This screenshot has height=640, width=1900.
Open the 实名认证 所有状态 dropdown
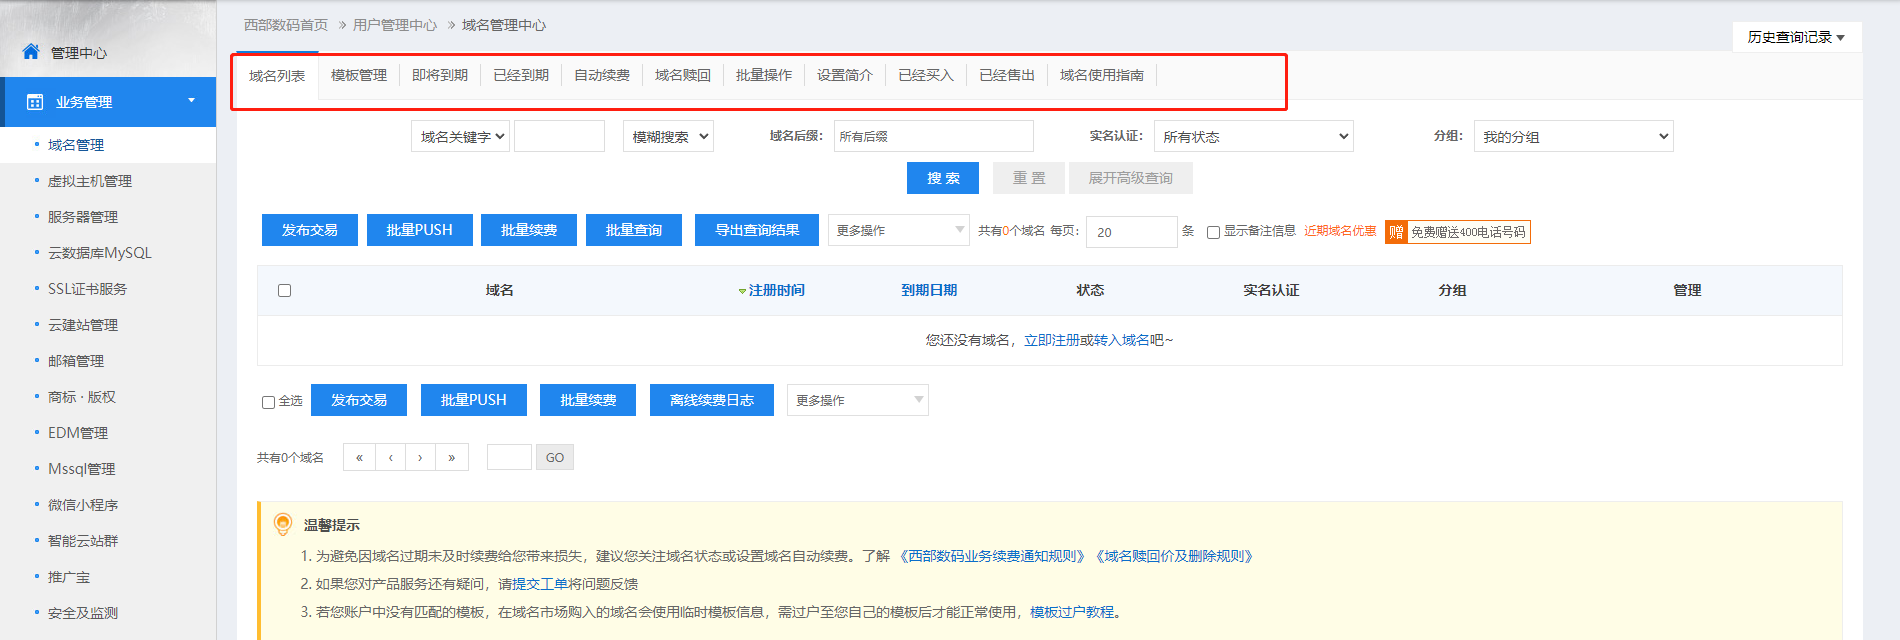pos(1253,136)
